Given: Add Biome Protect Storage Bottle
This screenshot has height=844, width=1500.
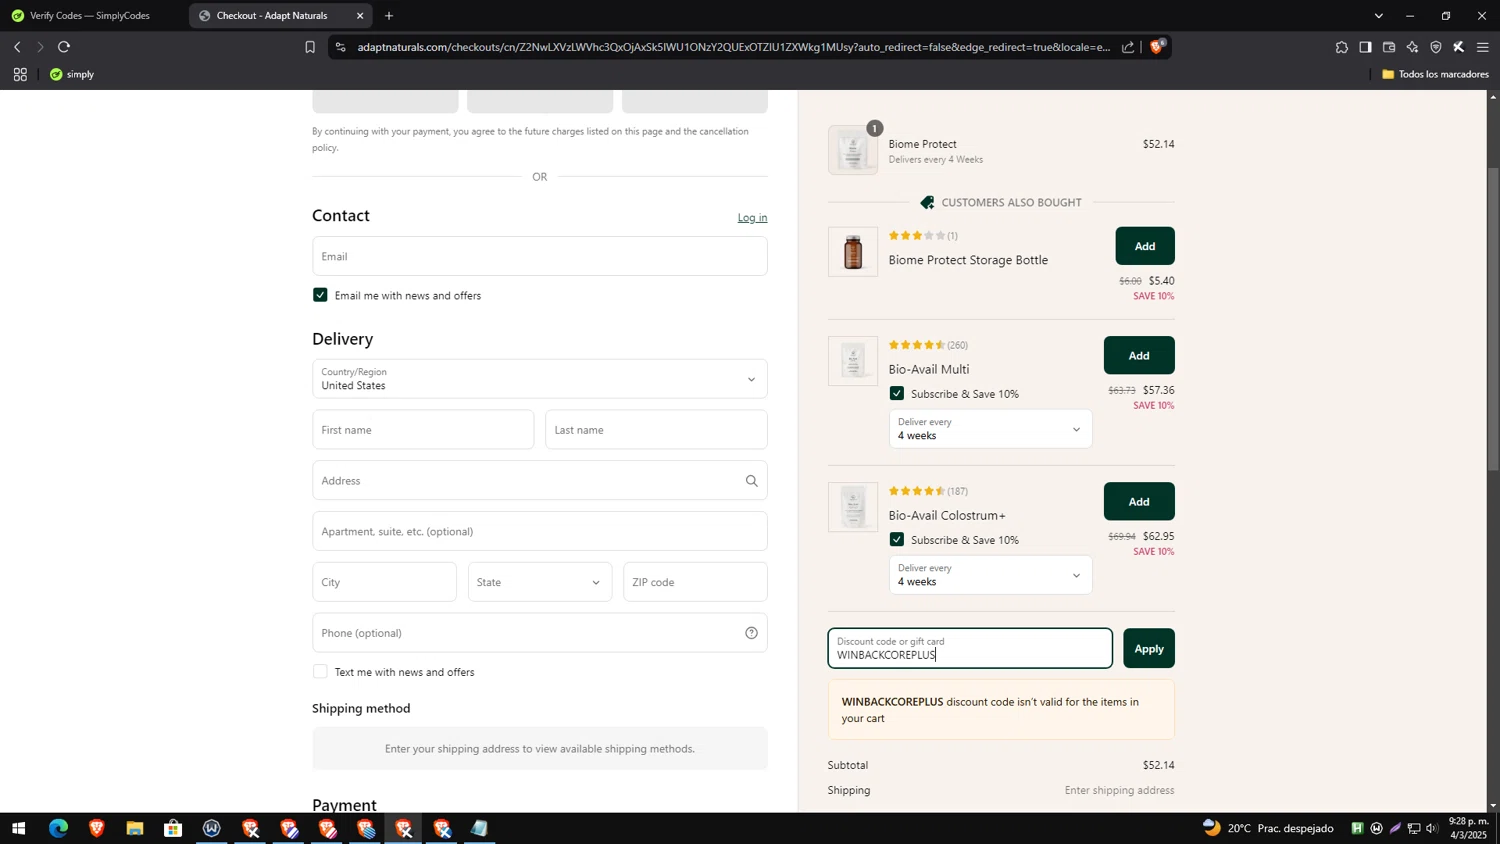Looking at the screenshot, I should click(1145, 246).
